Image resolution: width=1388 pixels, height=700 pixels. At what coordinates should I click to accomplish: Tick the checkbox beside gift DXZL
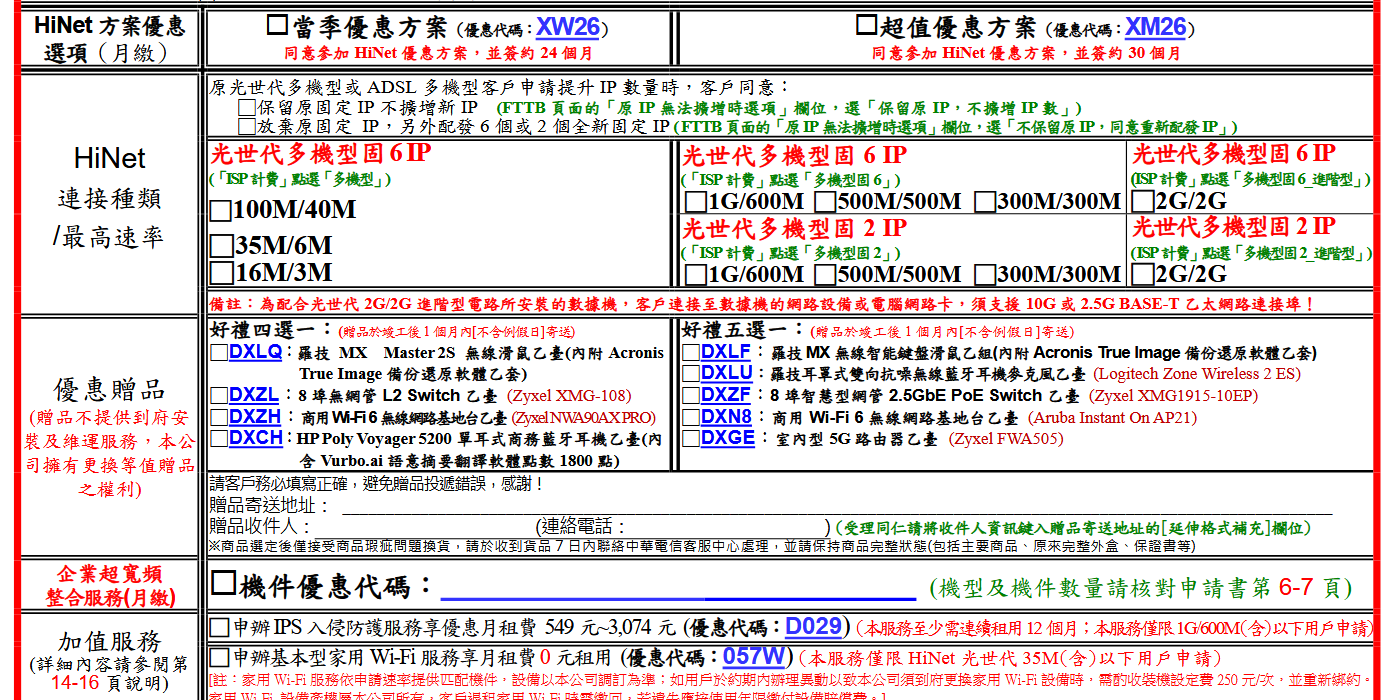tap(219, 396)
